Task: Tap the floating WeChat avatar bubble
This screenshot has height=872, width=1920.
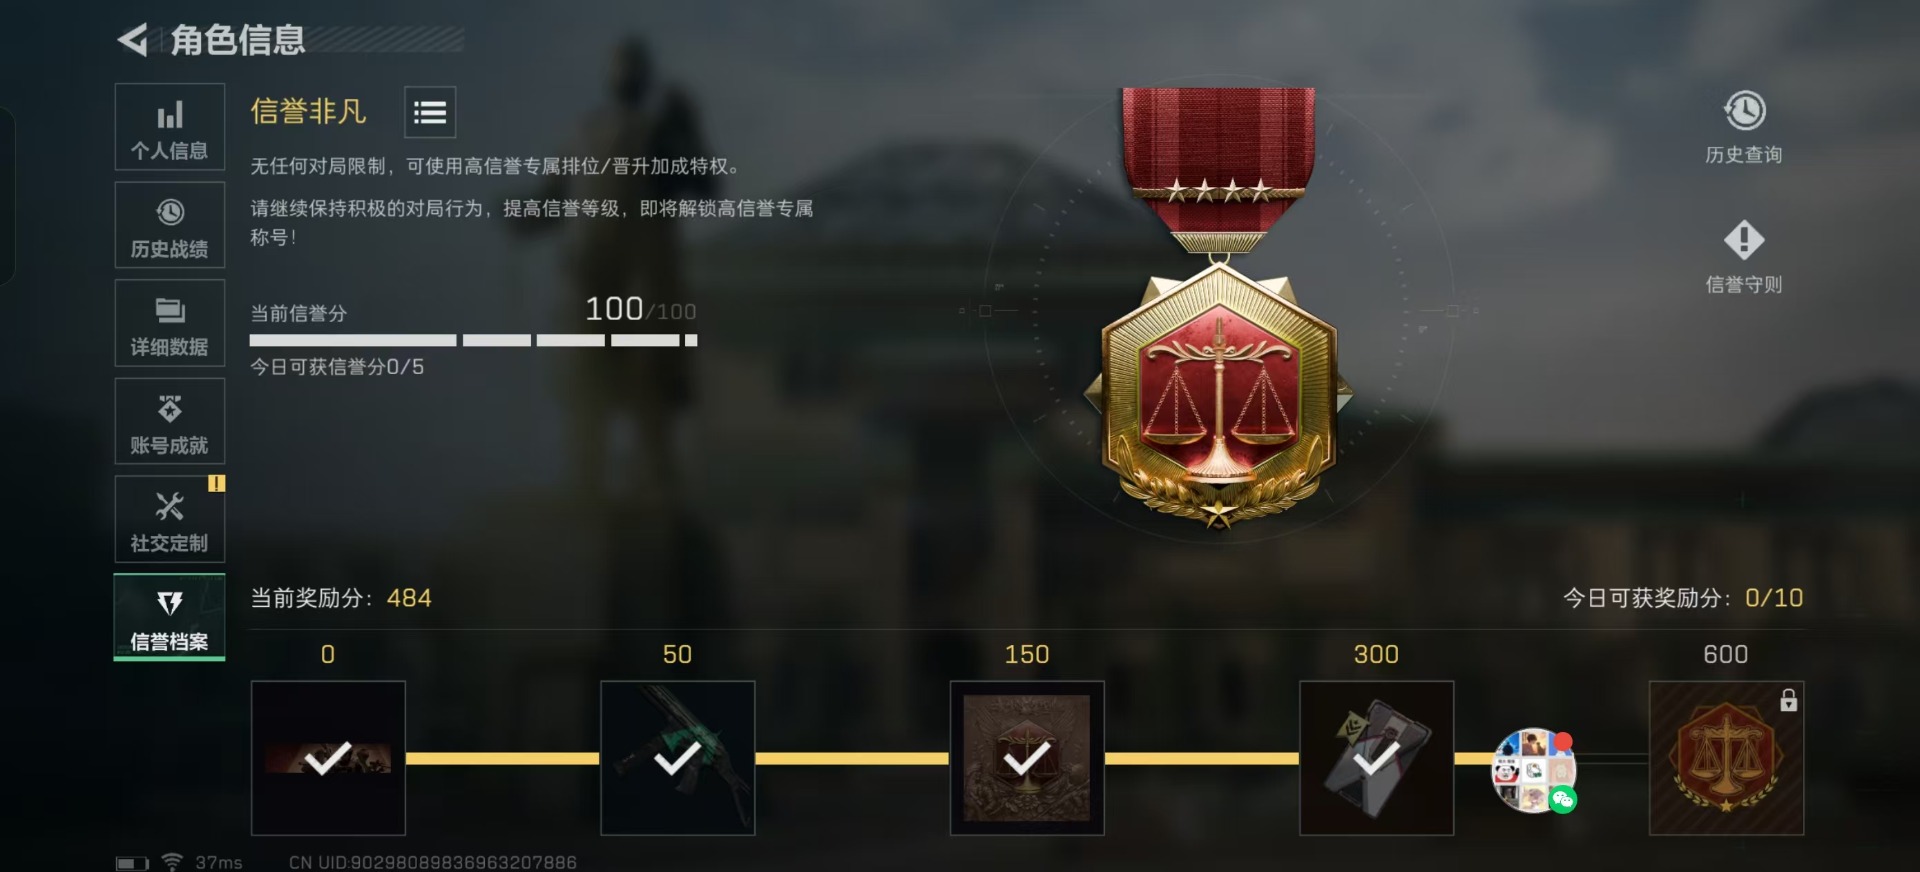Action: pyautogui.click(x=1534, y=770)
